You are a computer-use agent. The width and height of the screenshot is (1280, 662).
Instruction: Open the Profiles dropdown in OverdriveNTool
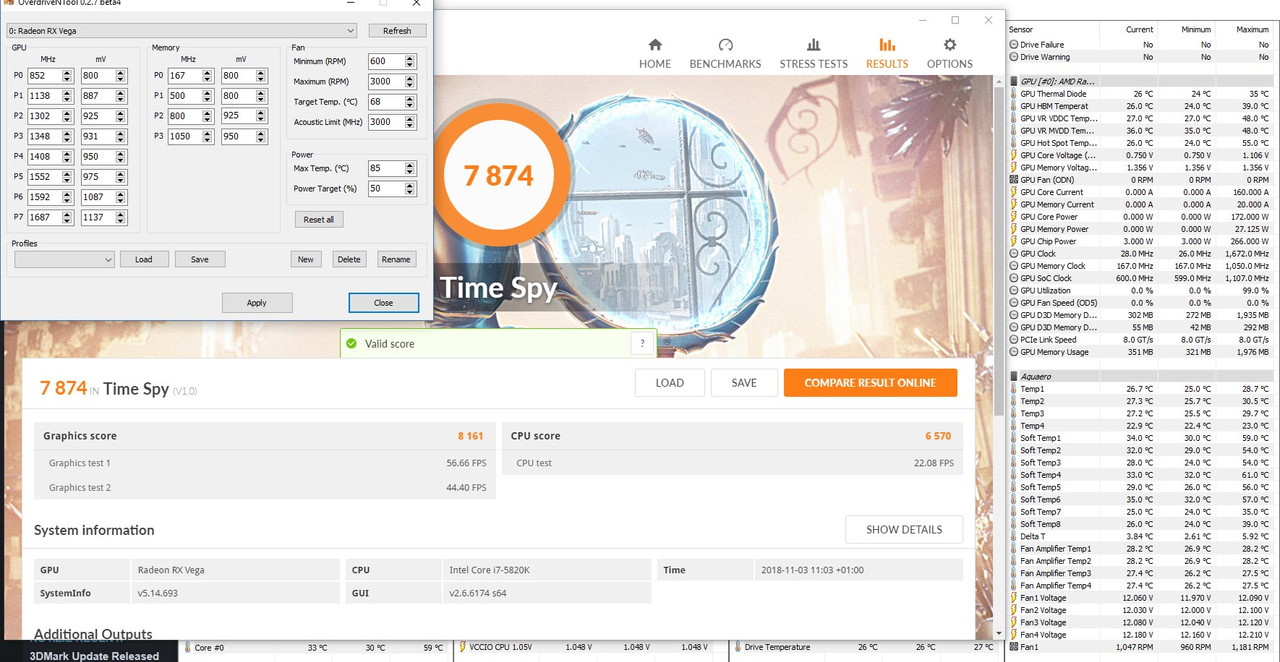[x=65, y=259]
